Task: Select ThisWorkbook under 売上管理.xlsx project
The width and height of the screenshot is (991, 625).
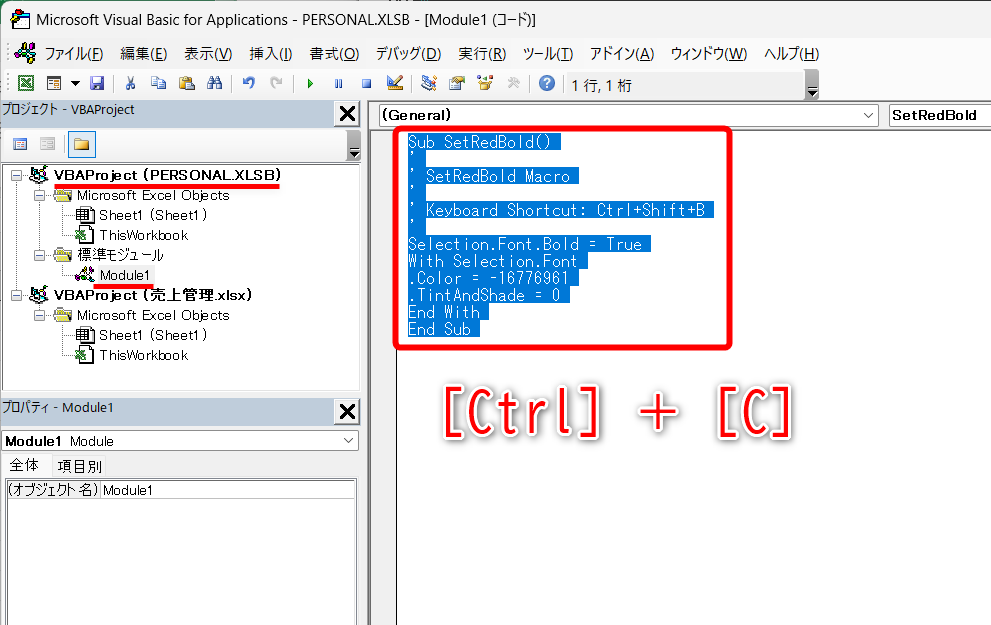Action: (143, 356)
